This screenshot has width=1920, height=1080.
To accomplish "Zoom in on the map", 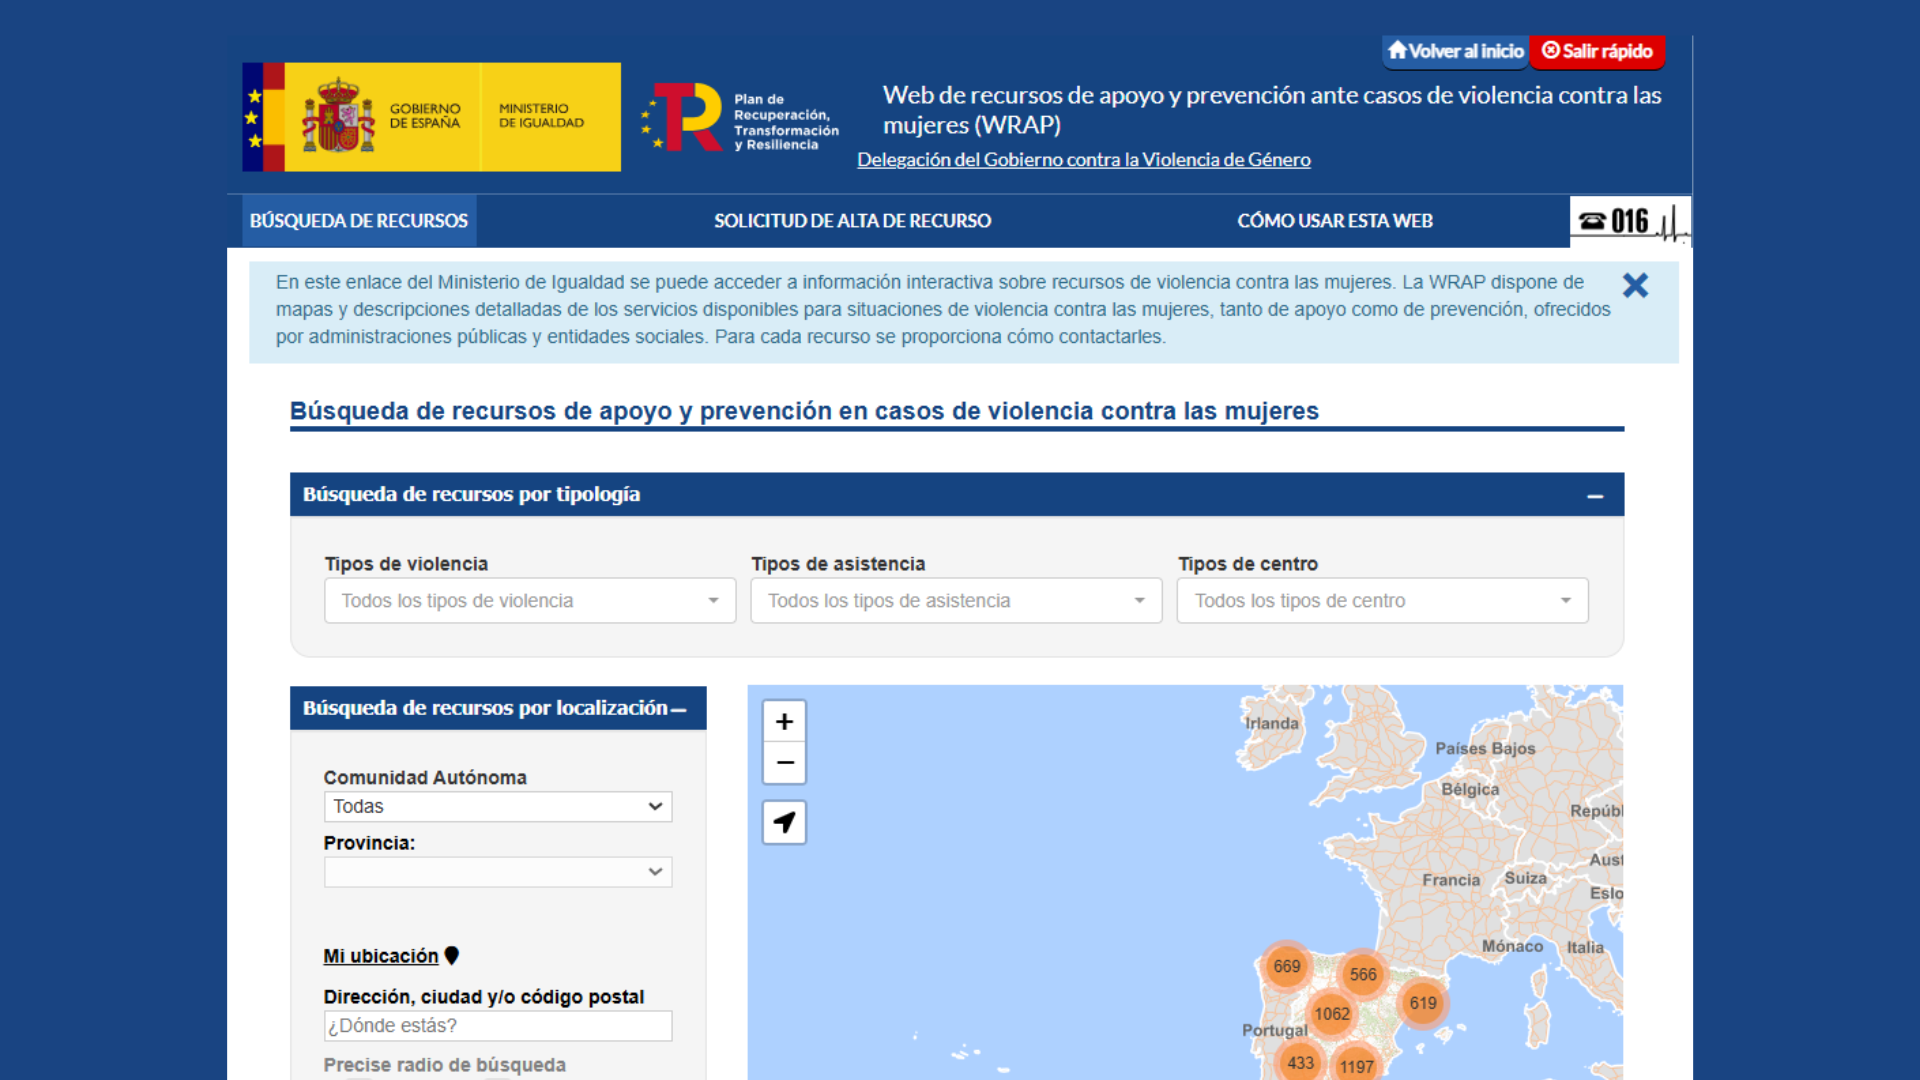I will click(x=785, y=721).
